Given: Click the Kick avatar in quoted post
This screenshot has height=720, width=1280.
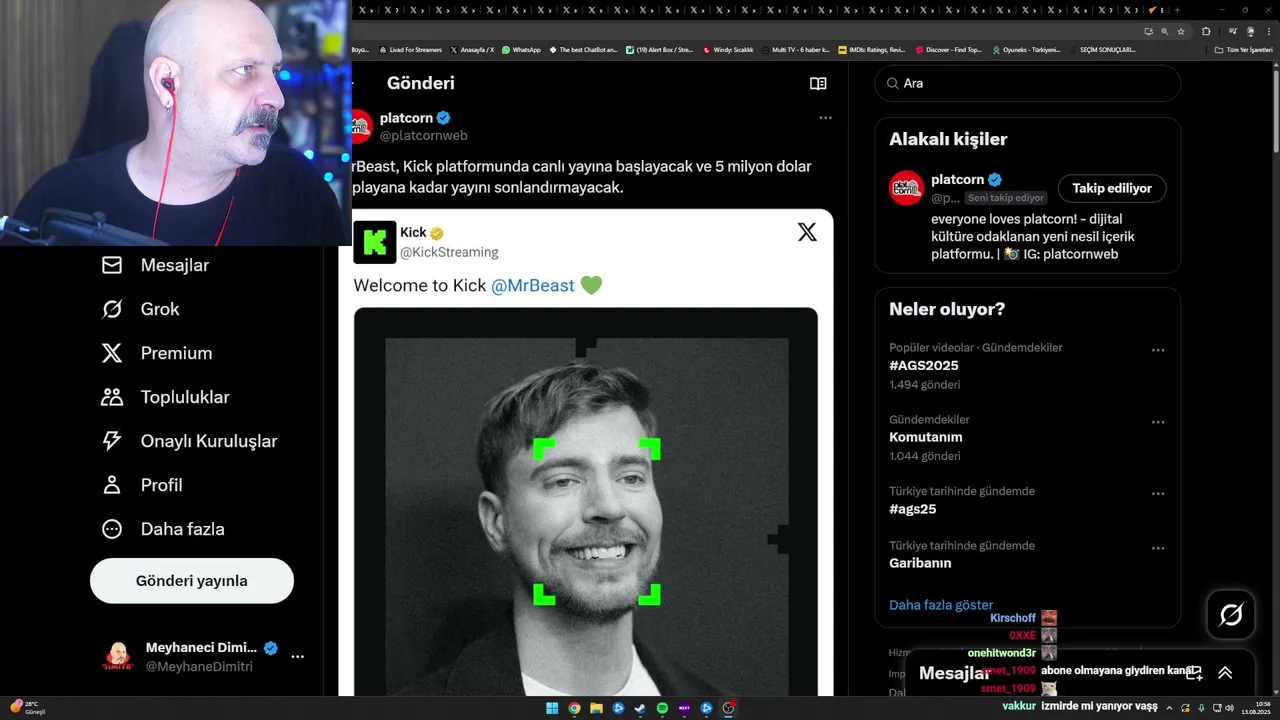Looking at the screenshot, I should coord(375,242).
